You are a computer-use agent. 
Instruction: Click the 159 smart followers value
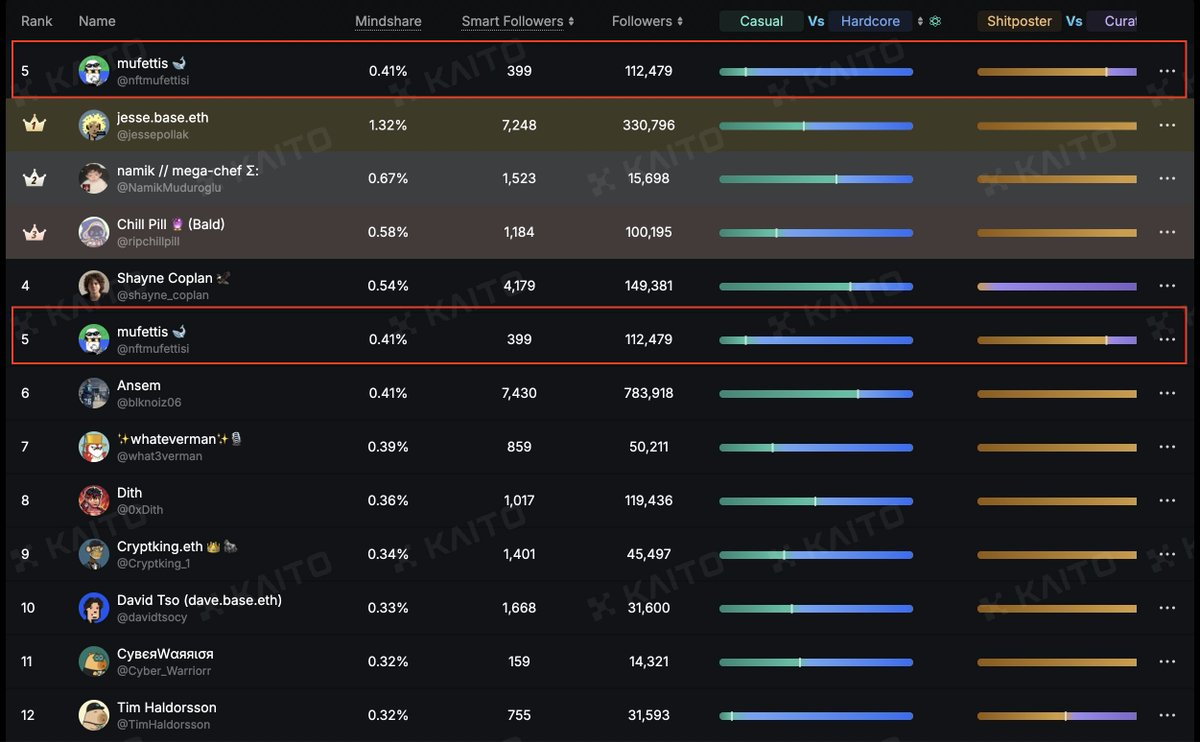(519, 661)
